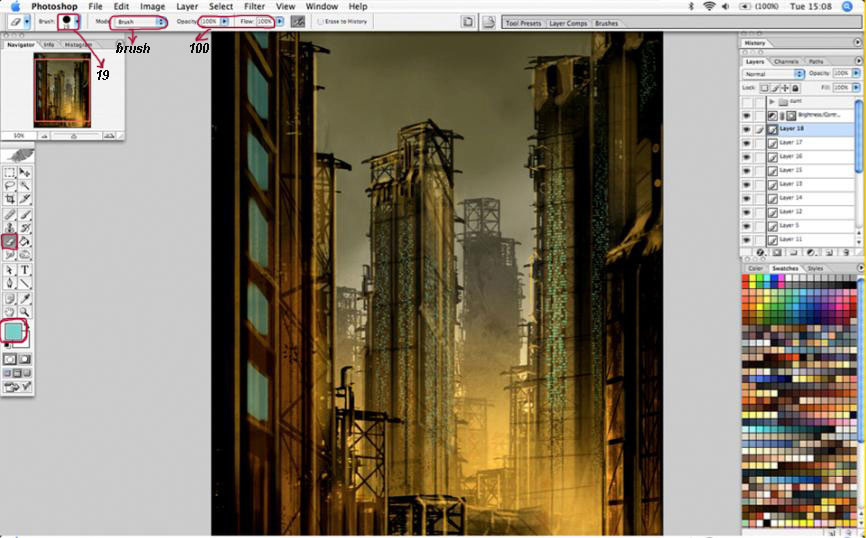866x538 pixels.
Task: Enable Erase to History checkbox
Action: tap(320, 22)
